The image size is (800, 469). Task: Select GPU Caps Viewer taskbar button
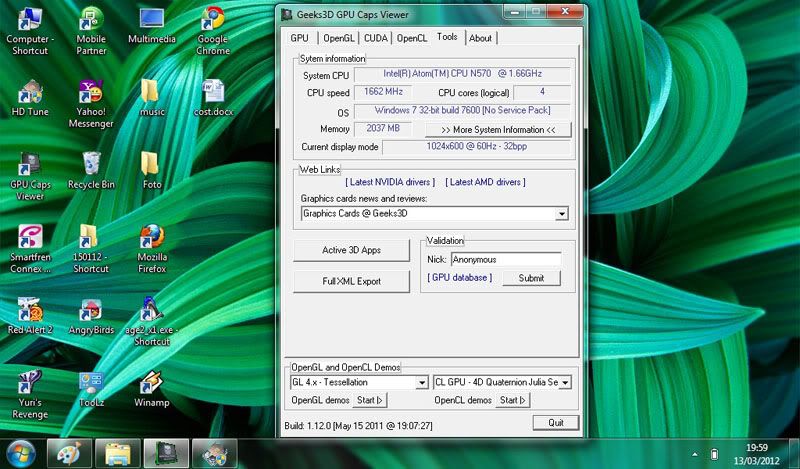tap(166, 454)
